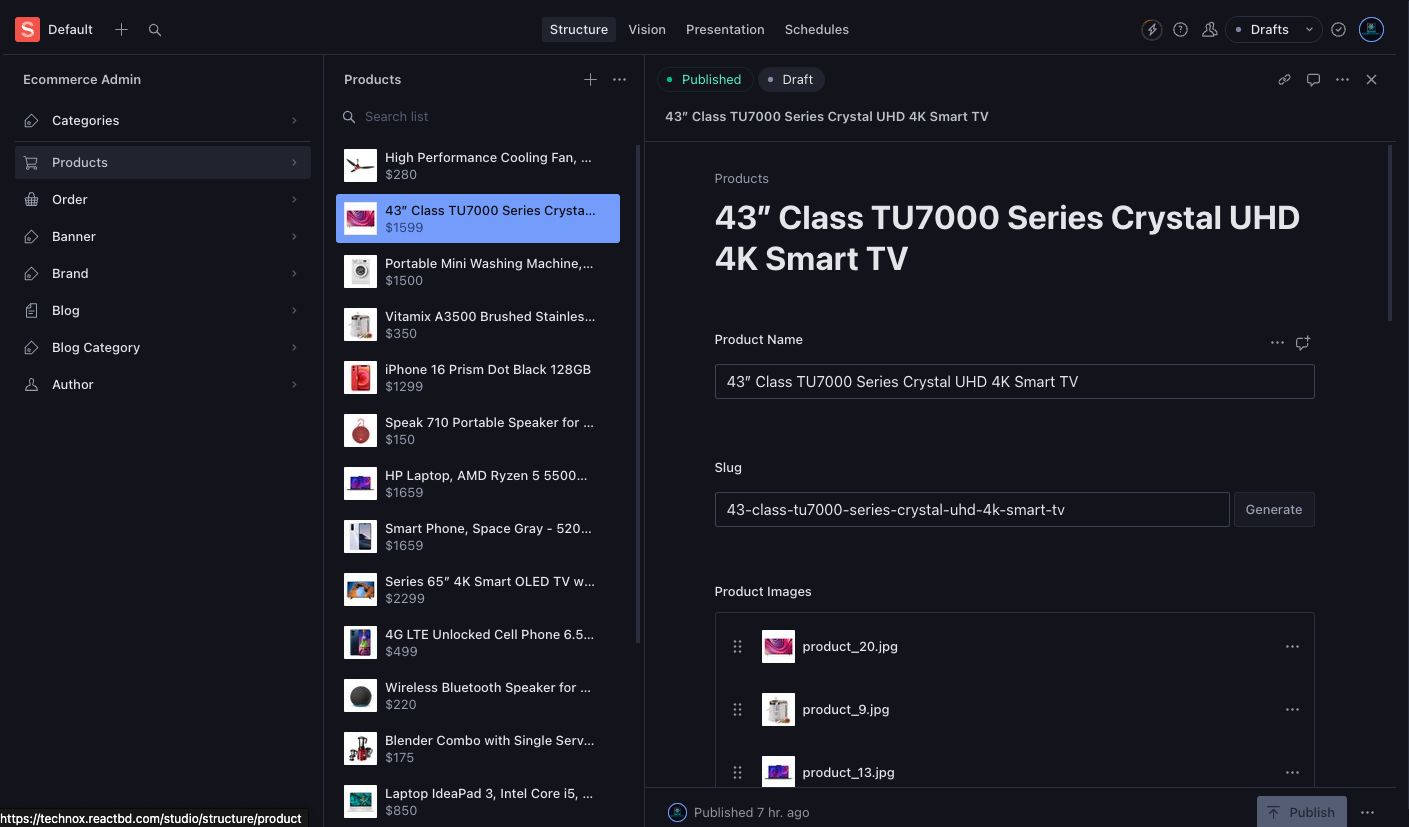Click product_13.jpg image thumbnail

(778, 771)
